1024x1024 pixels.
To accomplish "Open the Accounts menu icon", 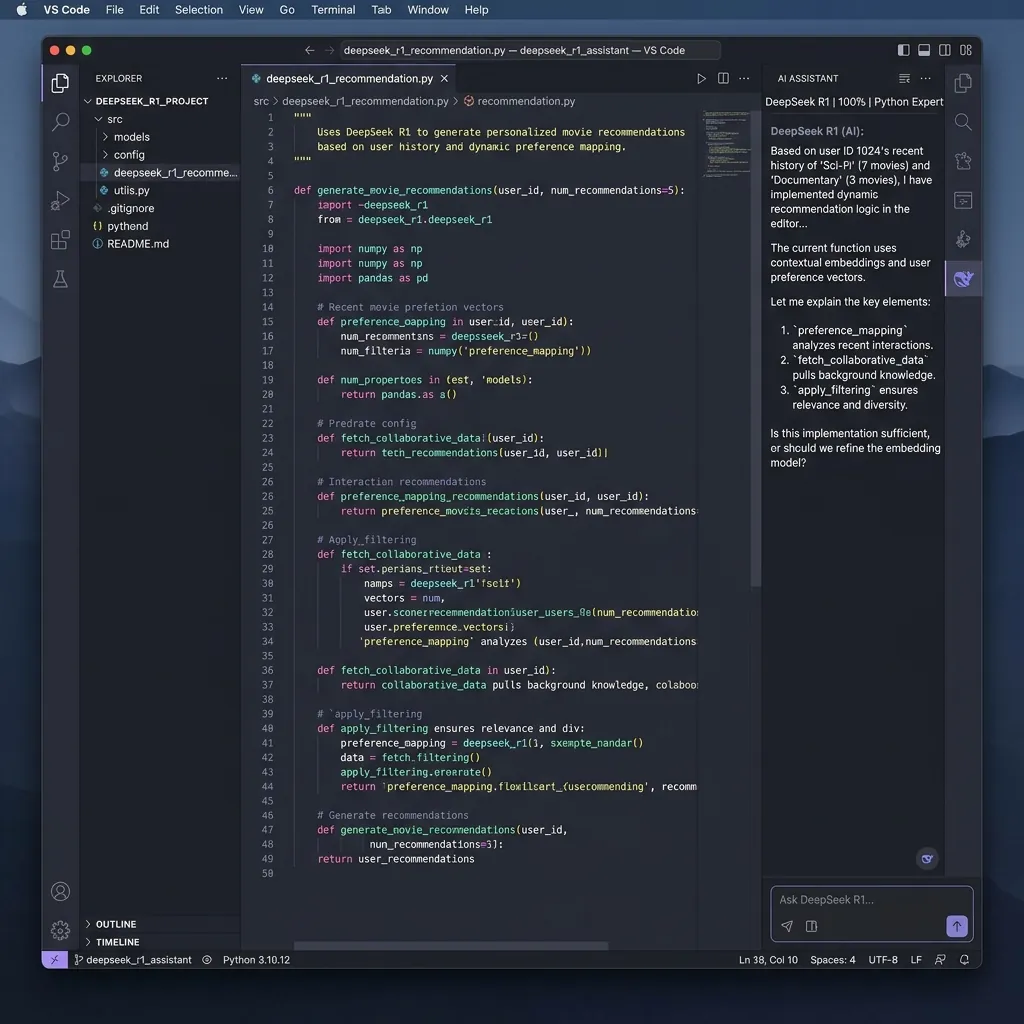I will (x=60, y=891).
